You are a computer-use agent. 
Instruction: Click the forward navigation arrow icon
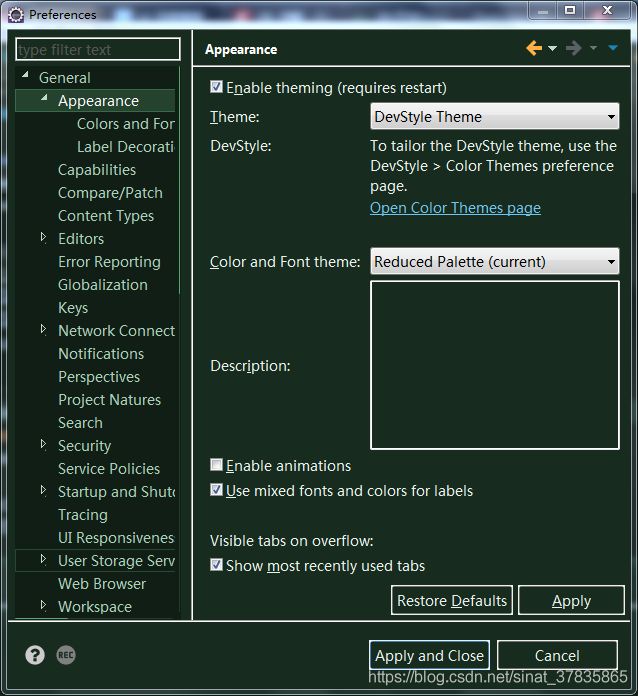pos(574,48)
